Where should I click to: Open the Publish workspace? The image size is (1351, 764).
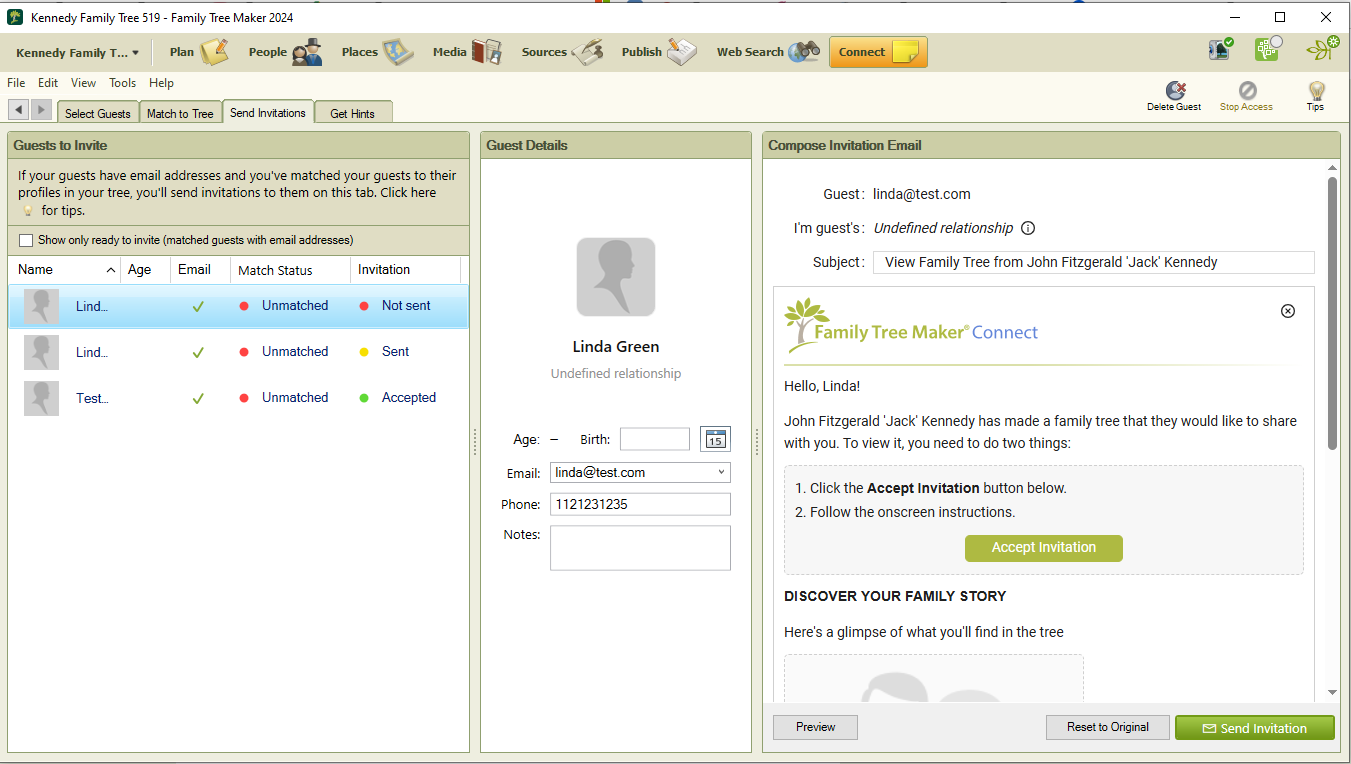[658, 52]
